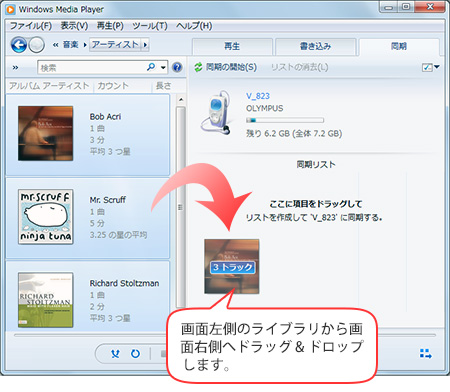Click the green sync start arrows icon

coord(198,67)
